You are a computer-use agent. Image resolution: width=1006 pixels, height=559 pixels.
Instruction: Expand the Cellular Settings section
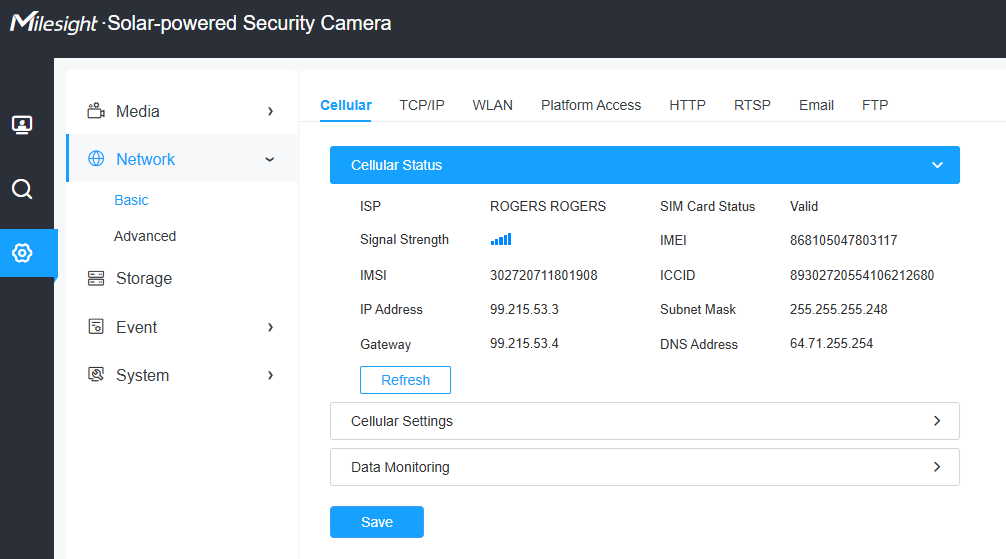point(936,421)
